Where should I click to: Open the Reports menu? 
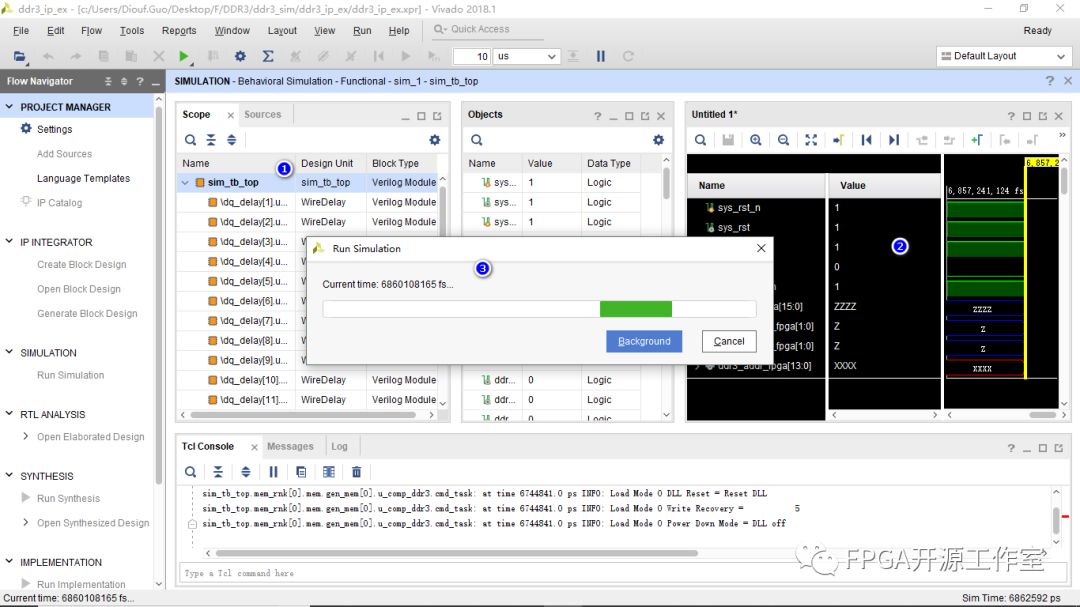(x=179, y=31)
